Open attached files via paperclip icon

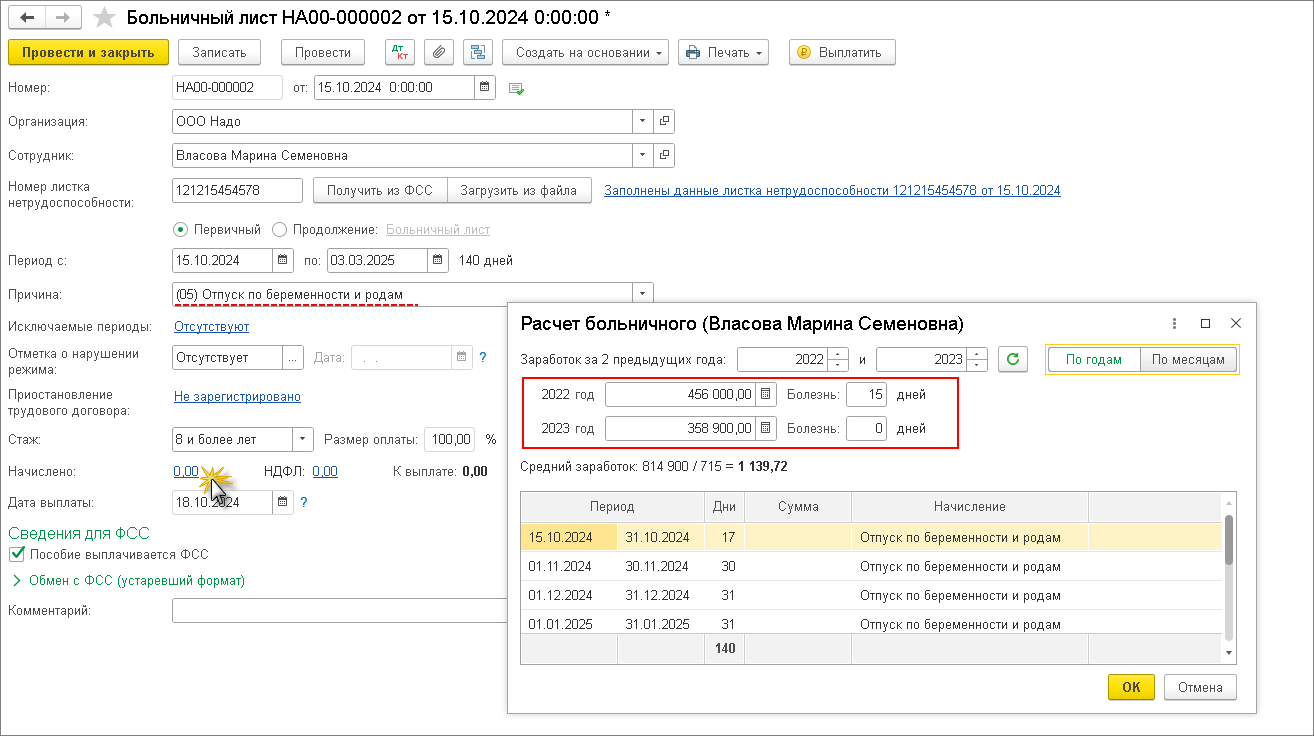pyautogui.click(x=438, y=52)
